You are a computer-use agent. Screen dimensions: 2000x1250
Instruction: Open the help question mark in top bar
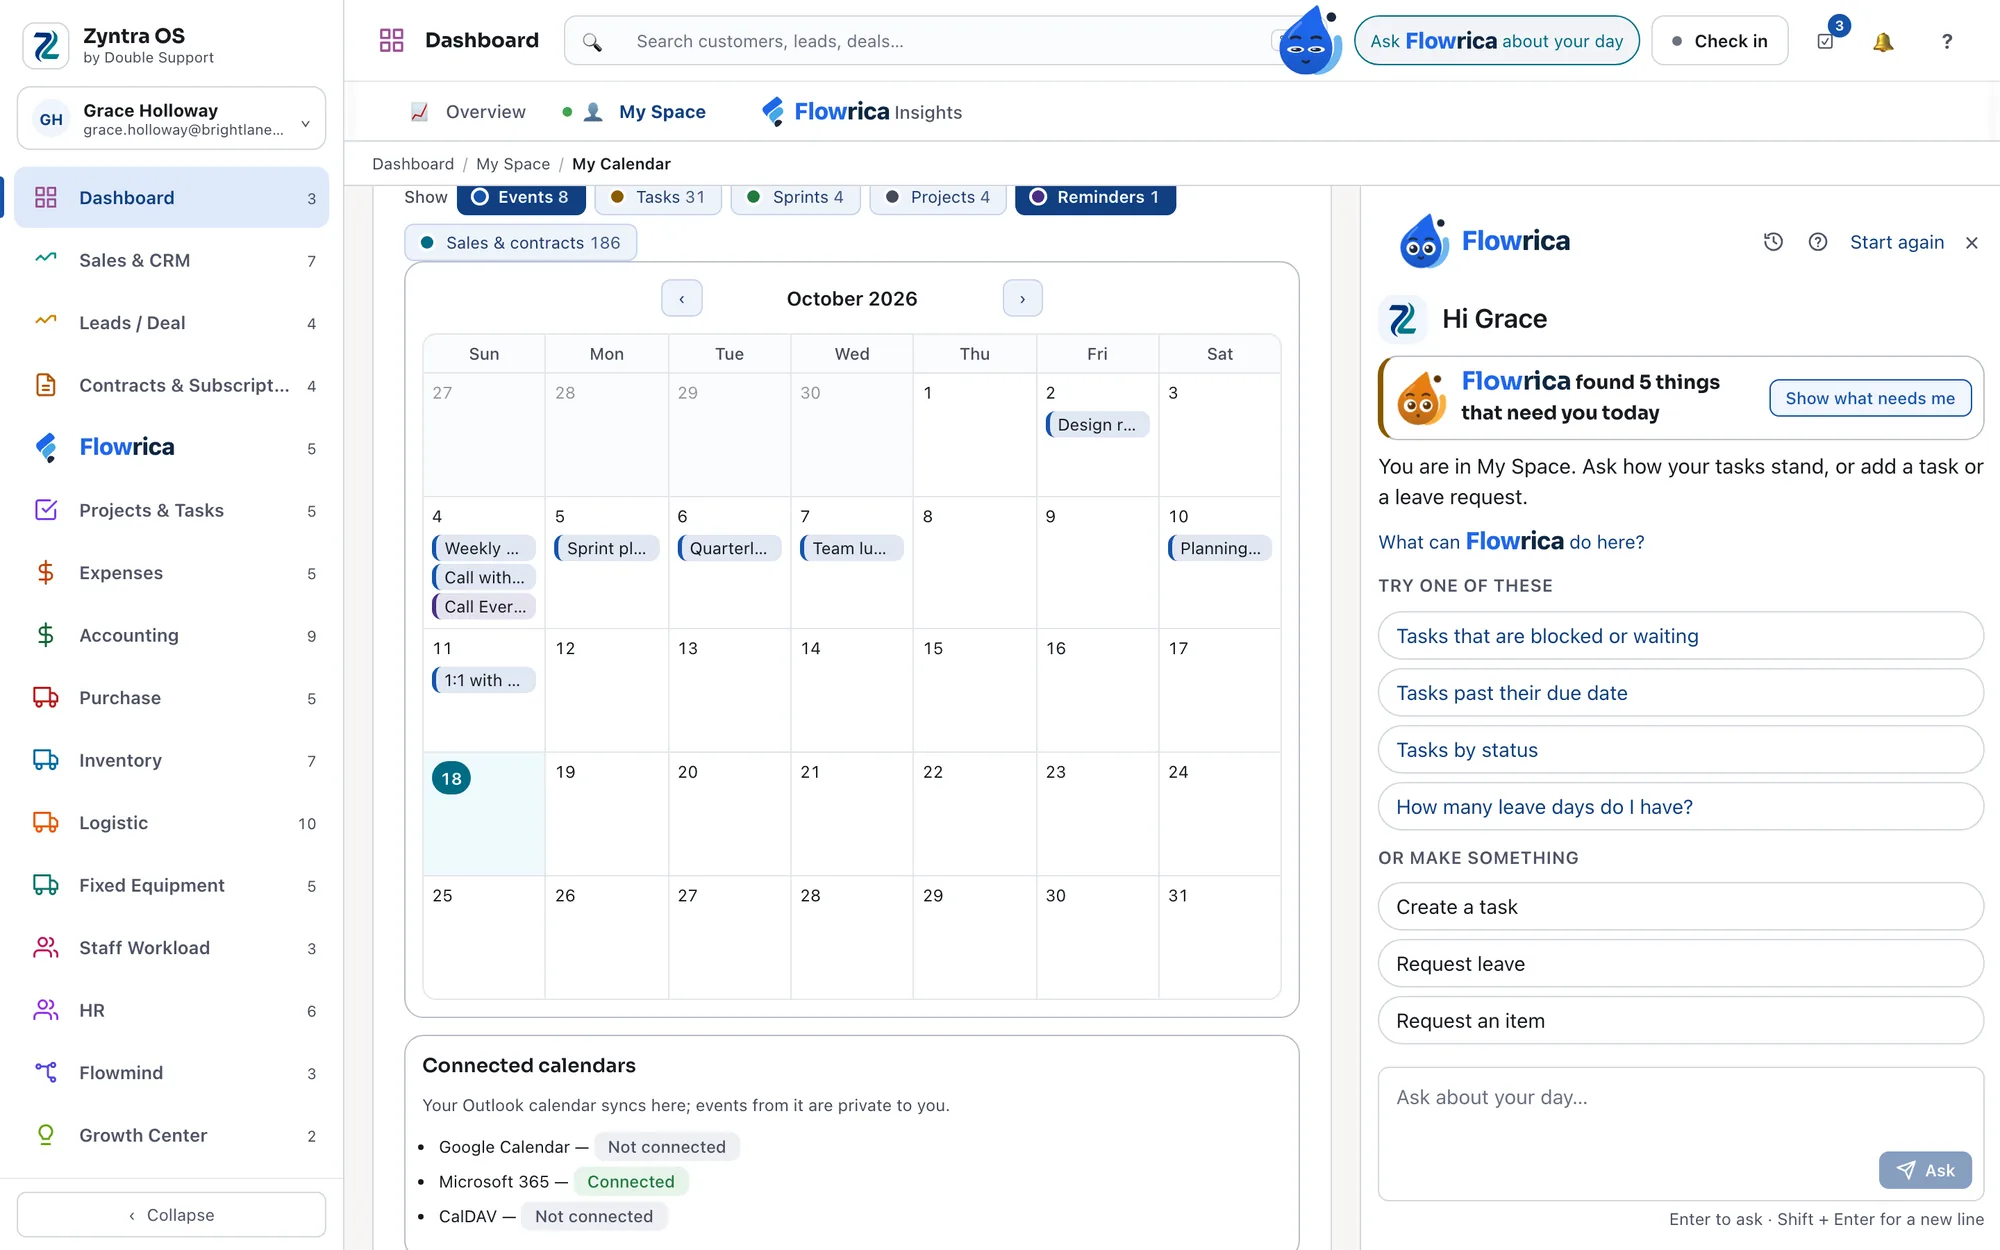[x=1946, y=41]
